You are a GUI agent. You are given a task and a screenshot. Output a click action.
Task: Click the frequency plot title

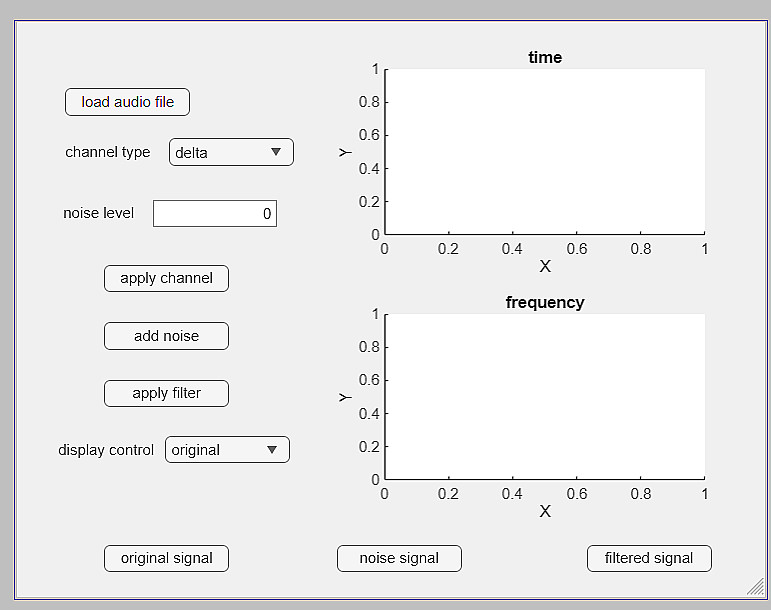(545, 302)
